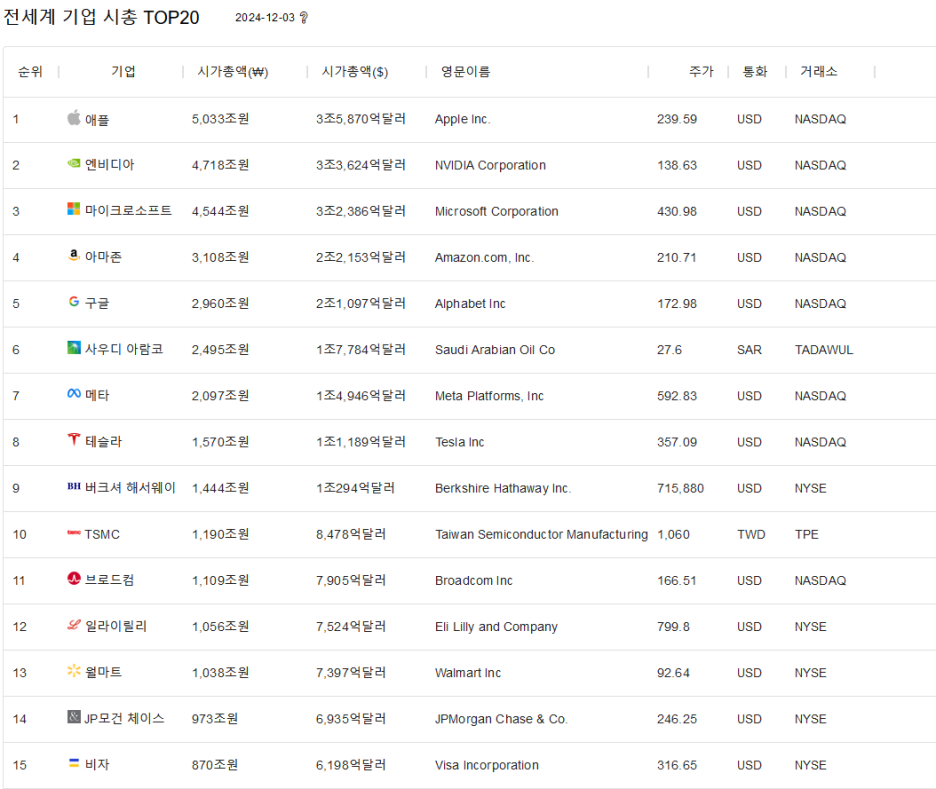936x789 pixels.
Task: Click the Eli Lilly logo icon
Action: click(x=73, y=625)
